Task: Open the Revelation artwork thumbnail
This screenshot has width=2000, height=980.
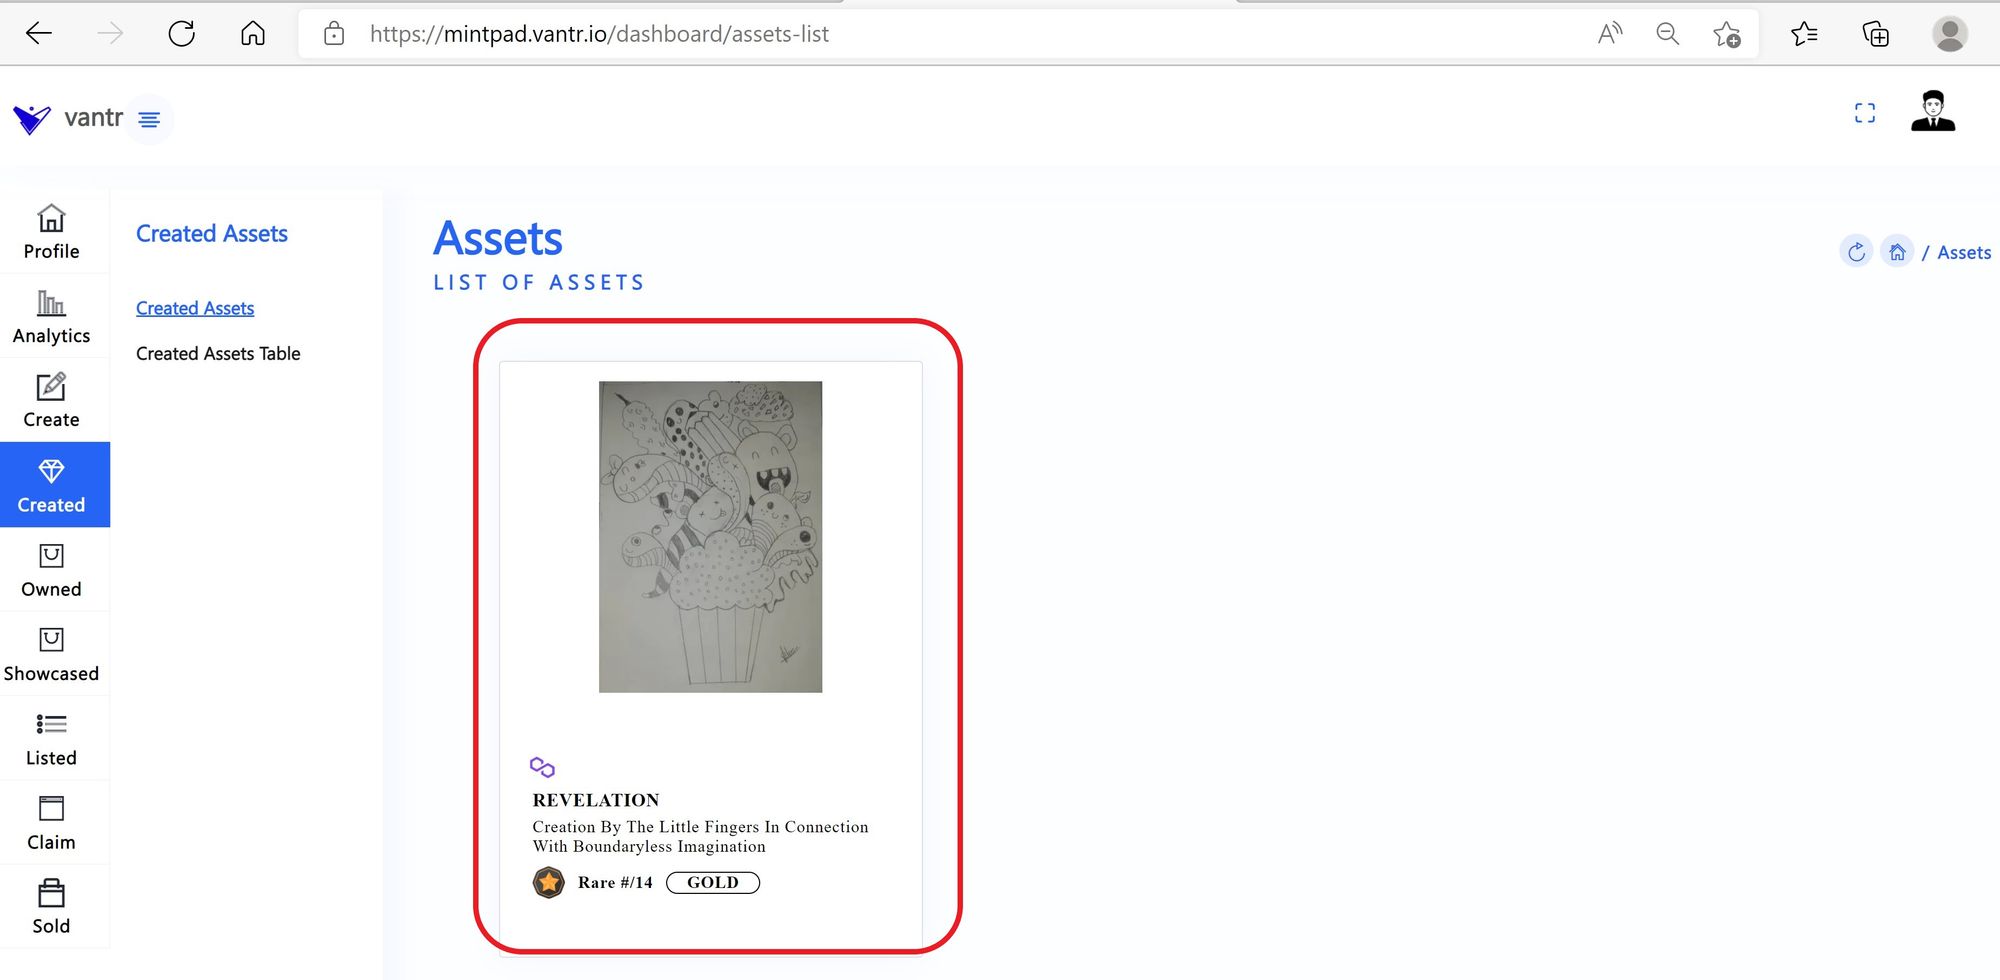Action: [711, 537]
